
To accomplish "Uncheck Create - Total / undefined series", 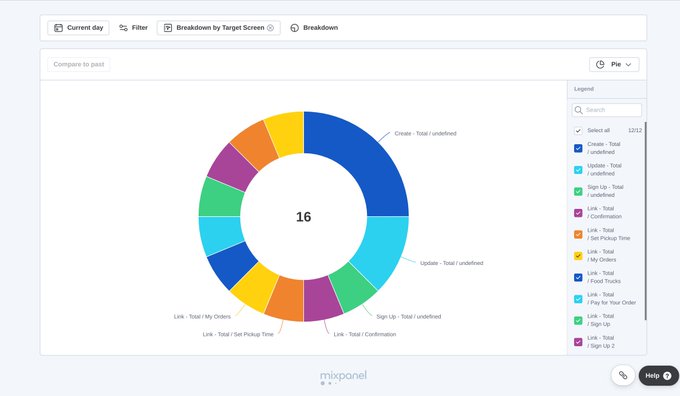I will (578, 148).
